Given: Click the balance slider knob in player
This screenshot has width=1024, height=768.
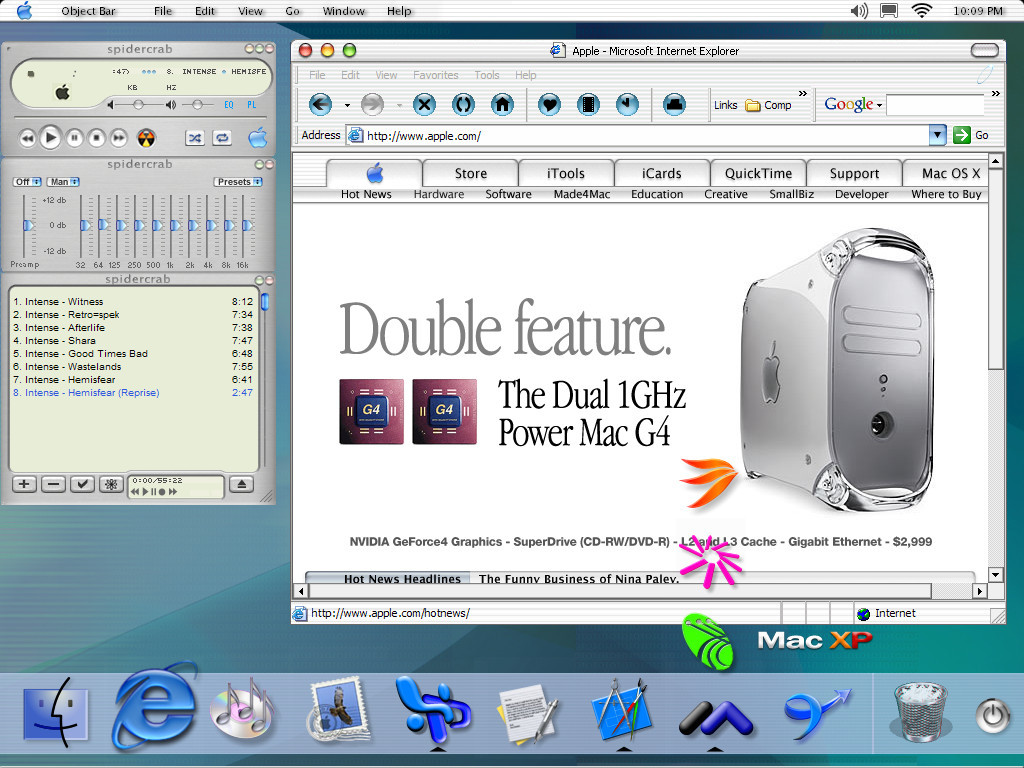Looking at the screenshot, I should pyautogui.click(x=197, y=104).
